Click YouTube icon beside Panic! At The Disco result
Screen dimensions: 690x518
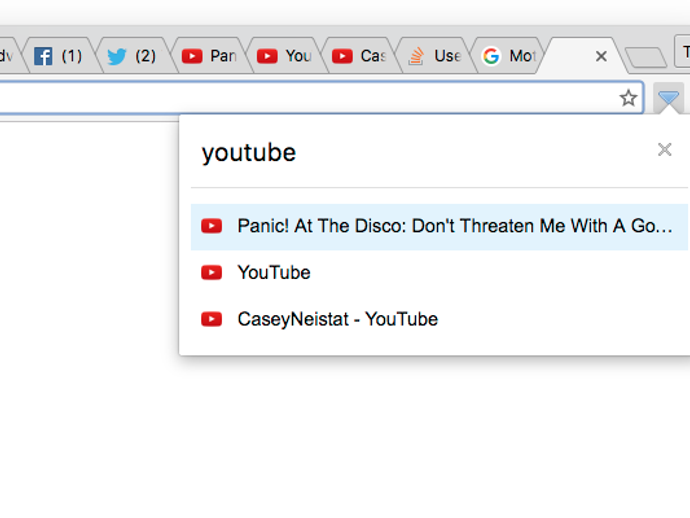212,226
